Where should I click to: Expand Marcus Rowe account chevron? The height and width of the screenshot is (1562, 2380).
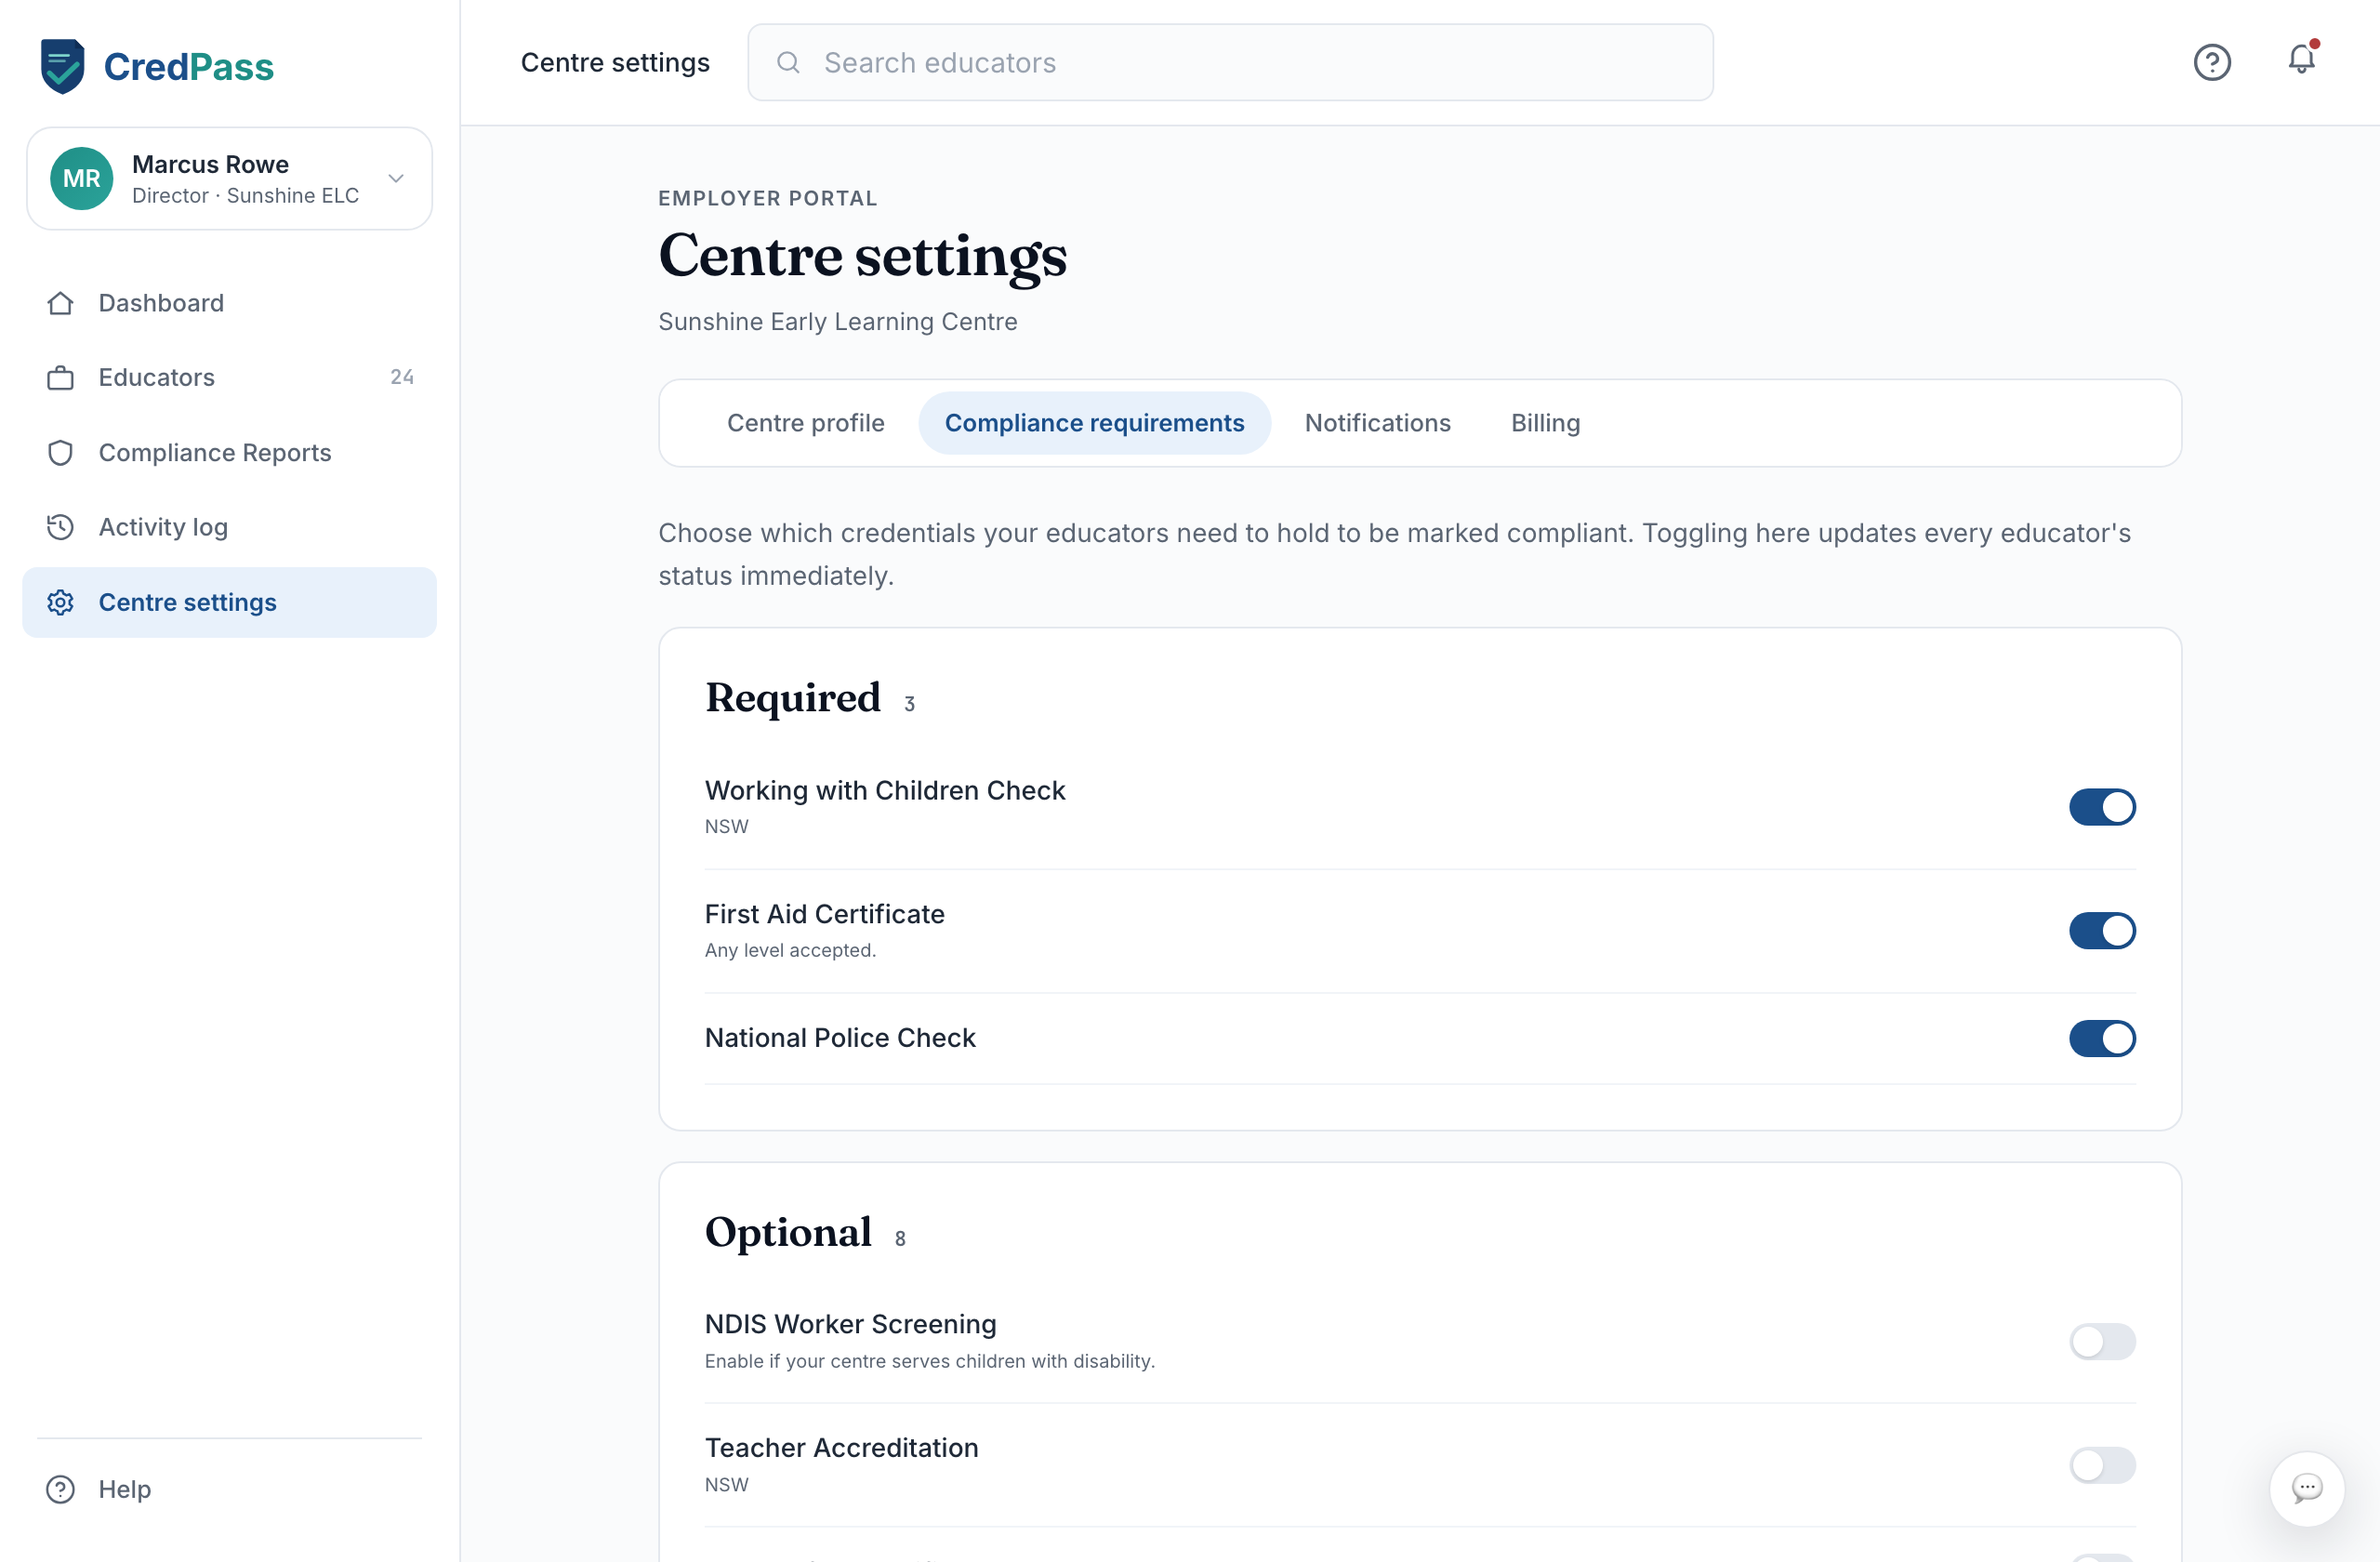396,178
